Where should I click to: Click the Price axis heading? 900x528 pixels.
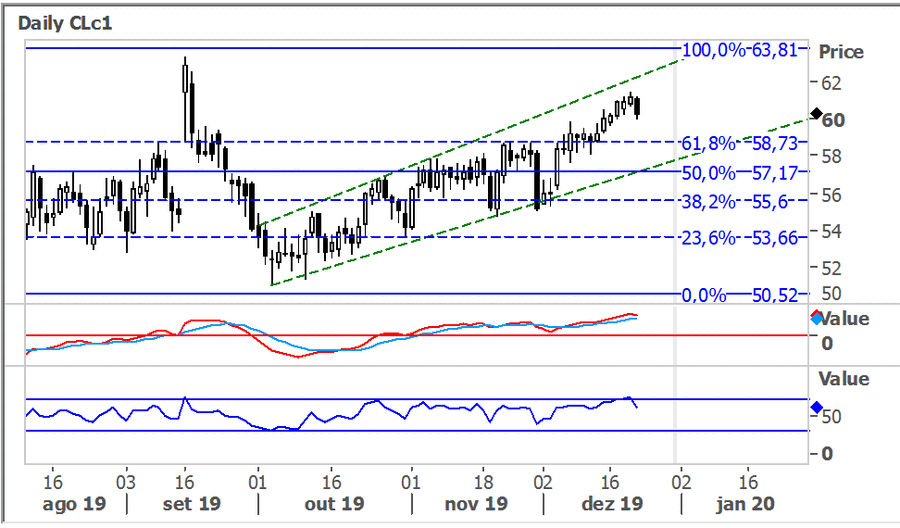(841, 52)
